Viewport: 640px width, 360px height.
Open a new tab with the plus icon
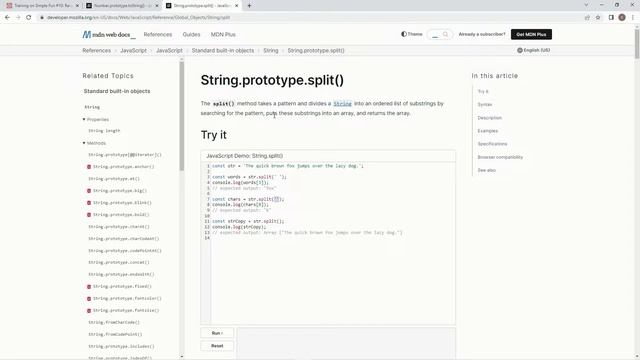[249, 6]
